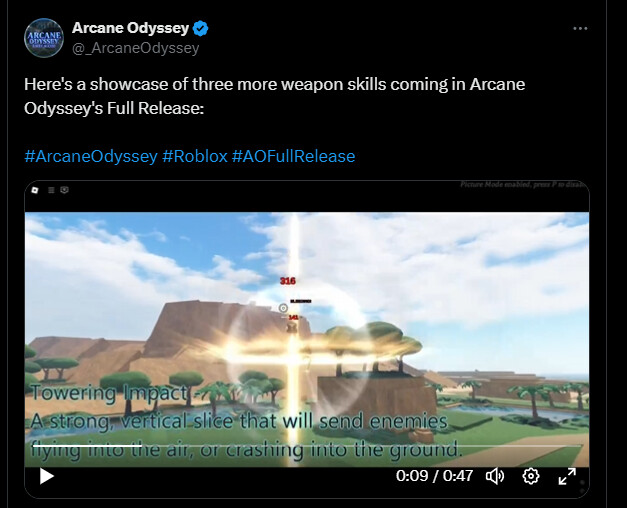Click the verified badge next to Arcane Odyssey

pos(200,28)
